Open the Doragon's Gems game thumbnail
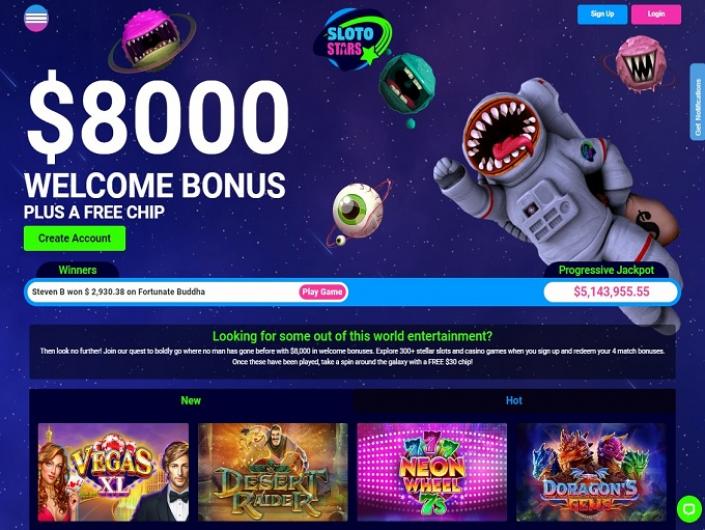Viewport: 705px width, 530px height. (x=591, y=472)
